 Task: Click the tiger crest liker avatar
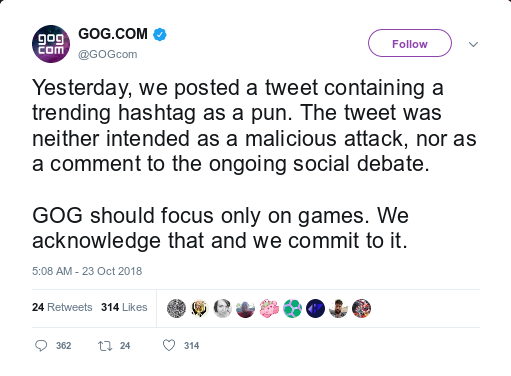[x=199, y=308]
